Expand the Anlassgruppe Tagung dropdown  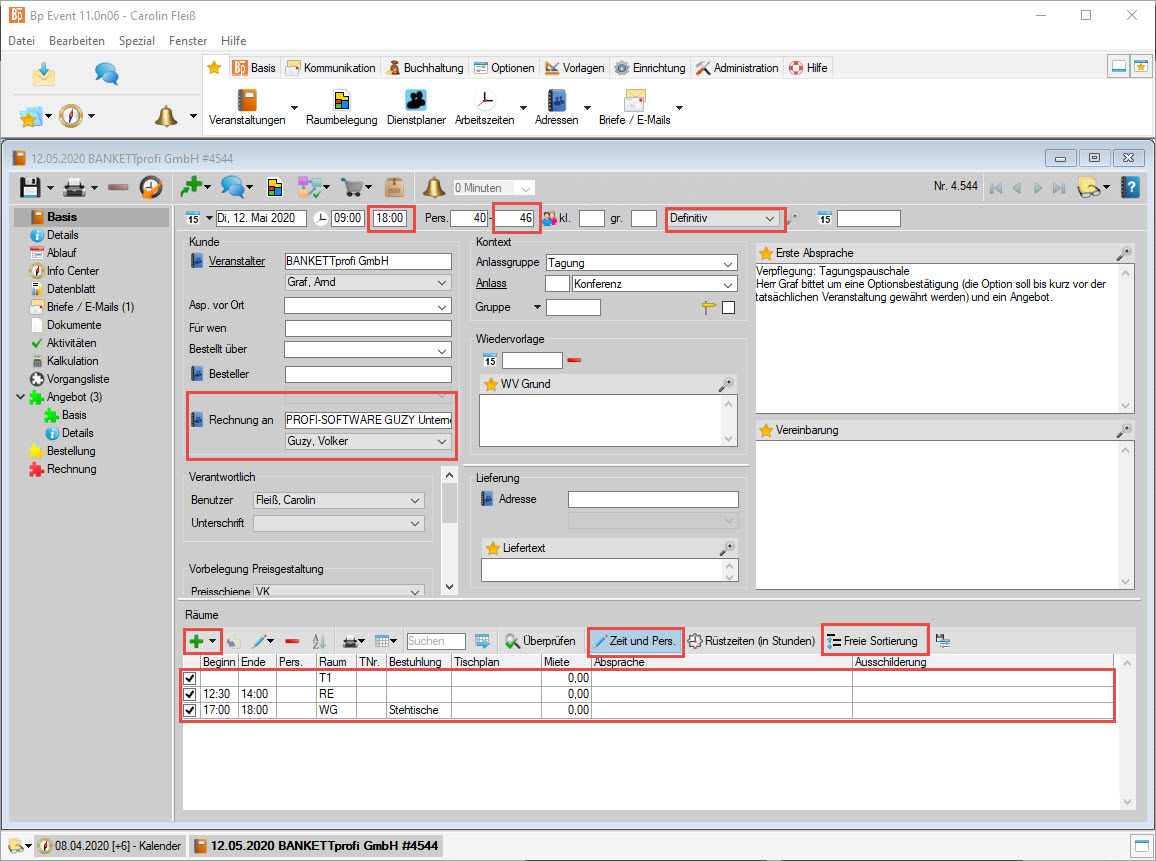728,263
